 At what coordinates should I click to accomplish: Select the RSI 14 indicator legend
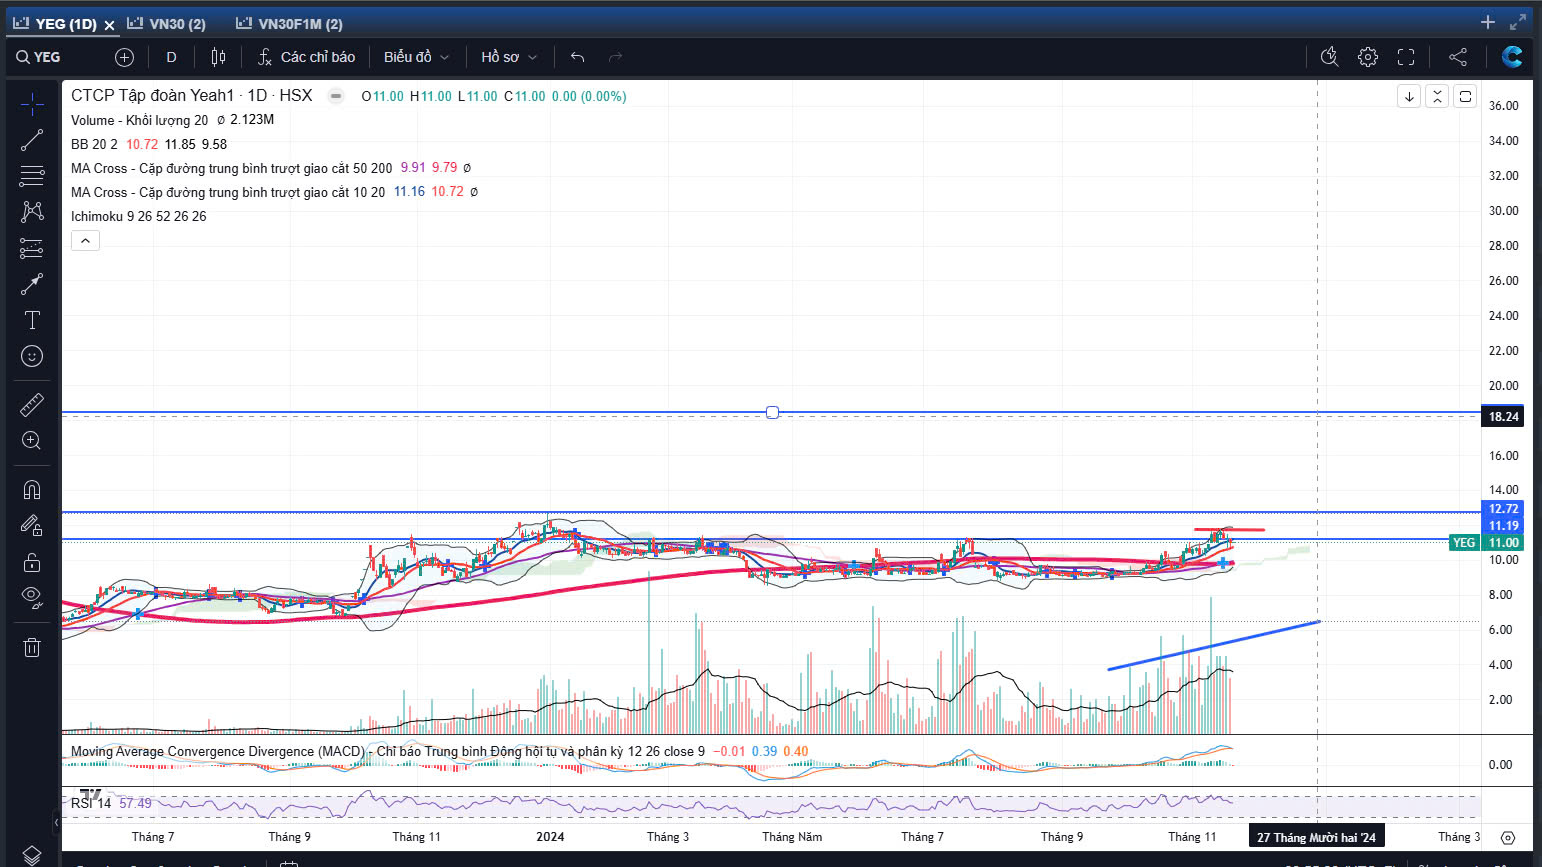point(91,803)
